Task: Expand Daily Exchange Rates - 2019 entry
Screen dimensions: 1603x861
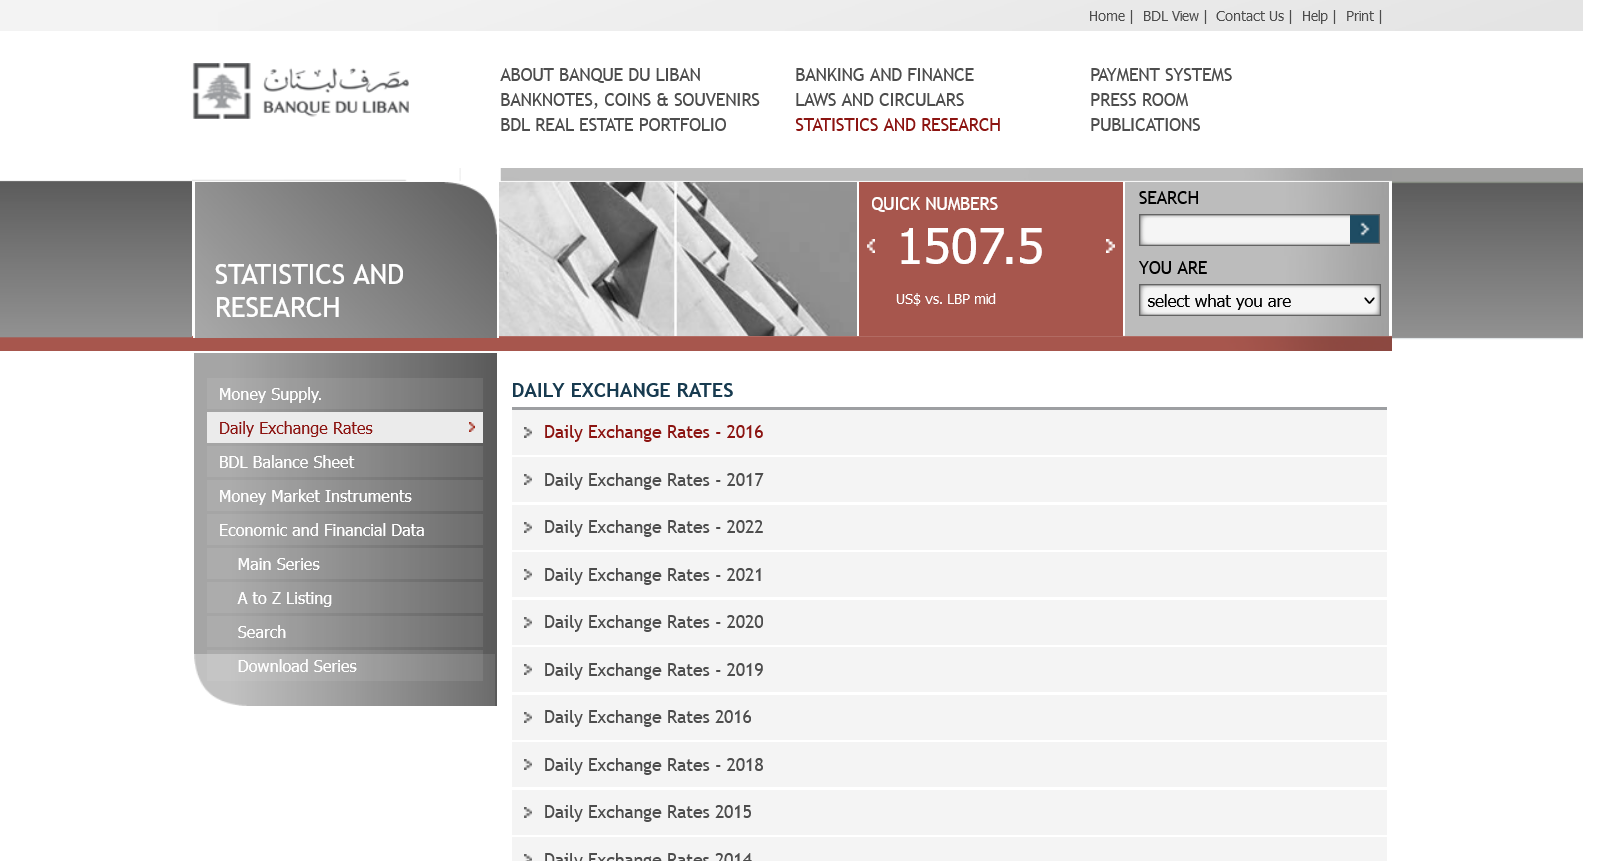Action: [x=653, y=670]
